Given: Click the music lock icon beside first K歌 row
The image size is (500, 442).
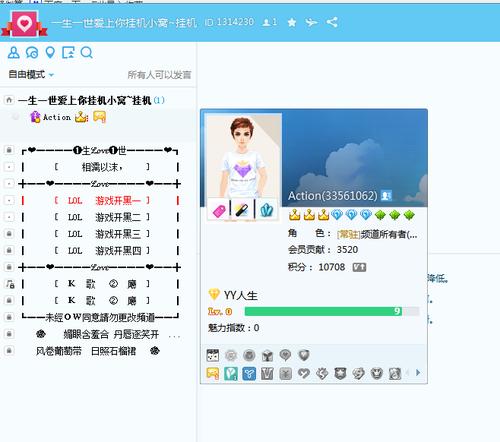Looking at the screenshot, I should (x=9, y=284).
